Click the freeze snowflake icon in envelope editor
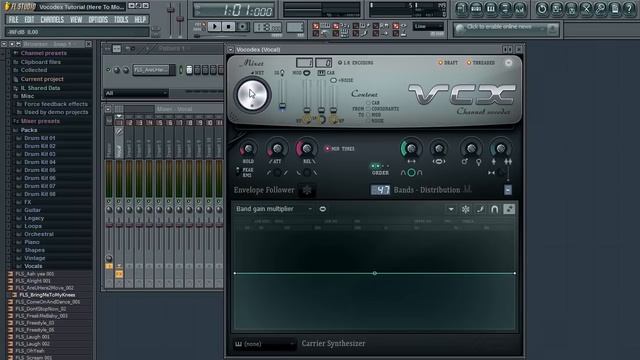640x360 pixels. [465, 209]
